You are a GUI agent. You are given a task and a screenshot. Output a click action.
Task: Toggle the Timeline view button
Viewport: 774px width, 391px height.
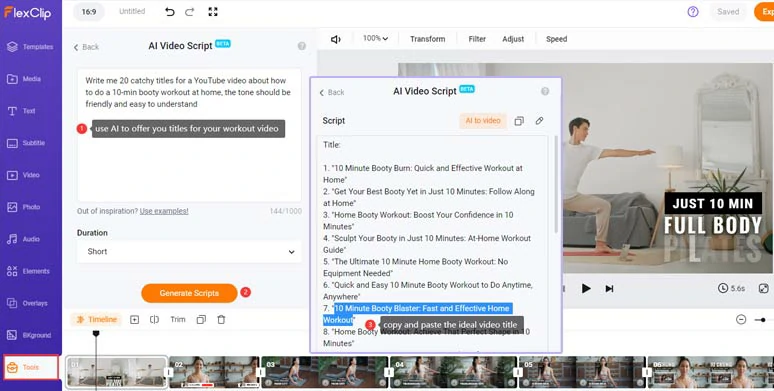click(x=96, y=319)
